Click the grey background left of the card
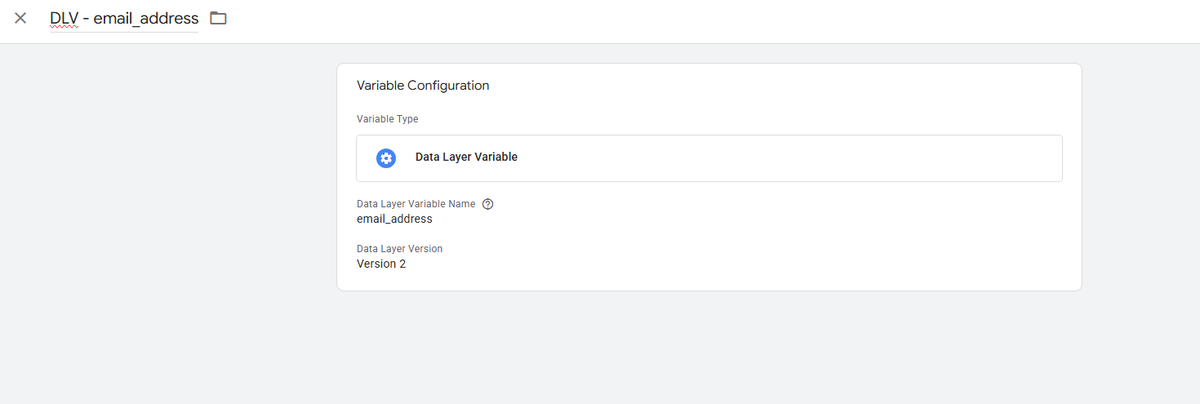The width and height of the screenshot is (1200, 404). pos(170,200)
